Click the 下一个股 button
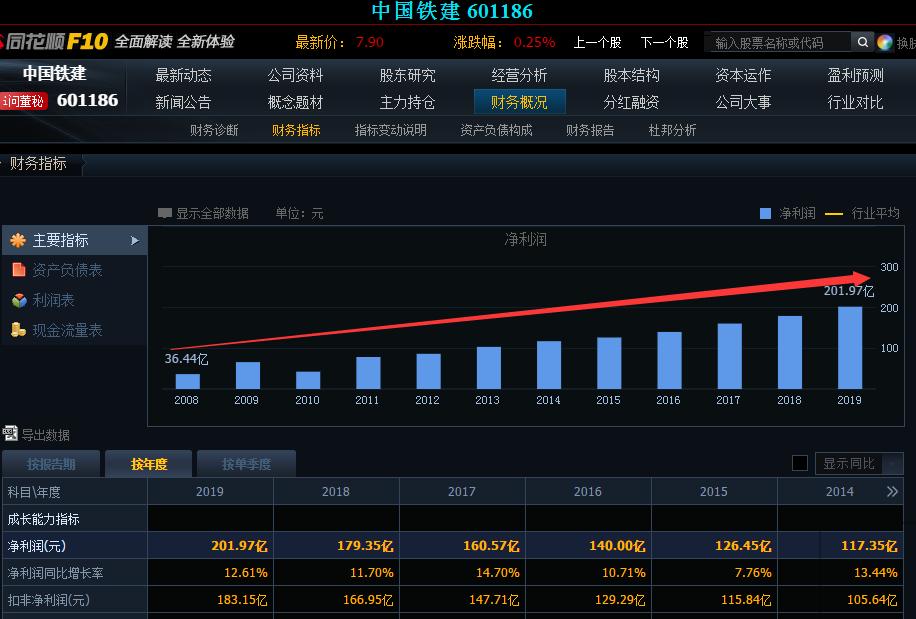This screenshot has width=916, height=619. (x=662, y=43)
